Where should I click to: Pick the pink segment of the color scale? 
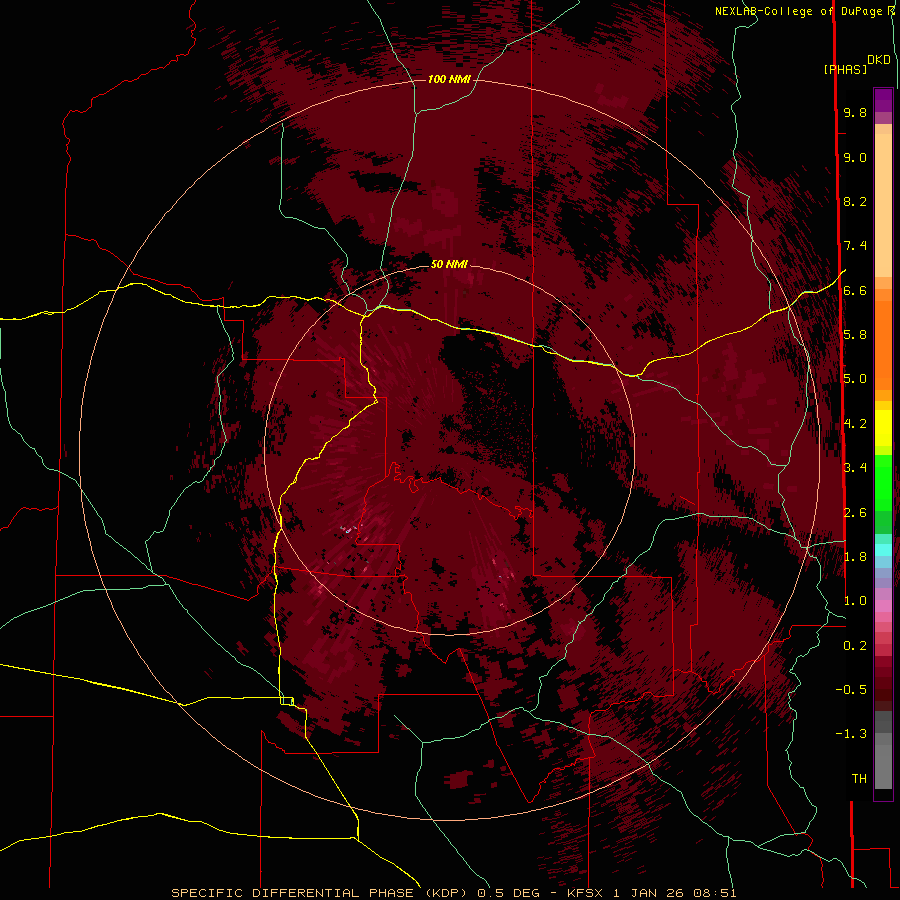click(x=883, y=606)
